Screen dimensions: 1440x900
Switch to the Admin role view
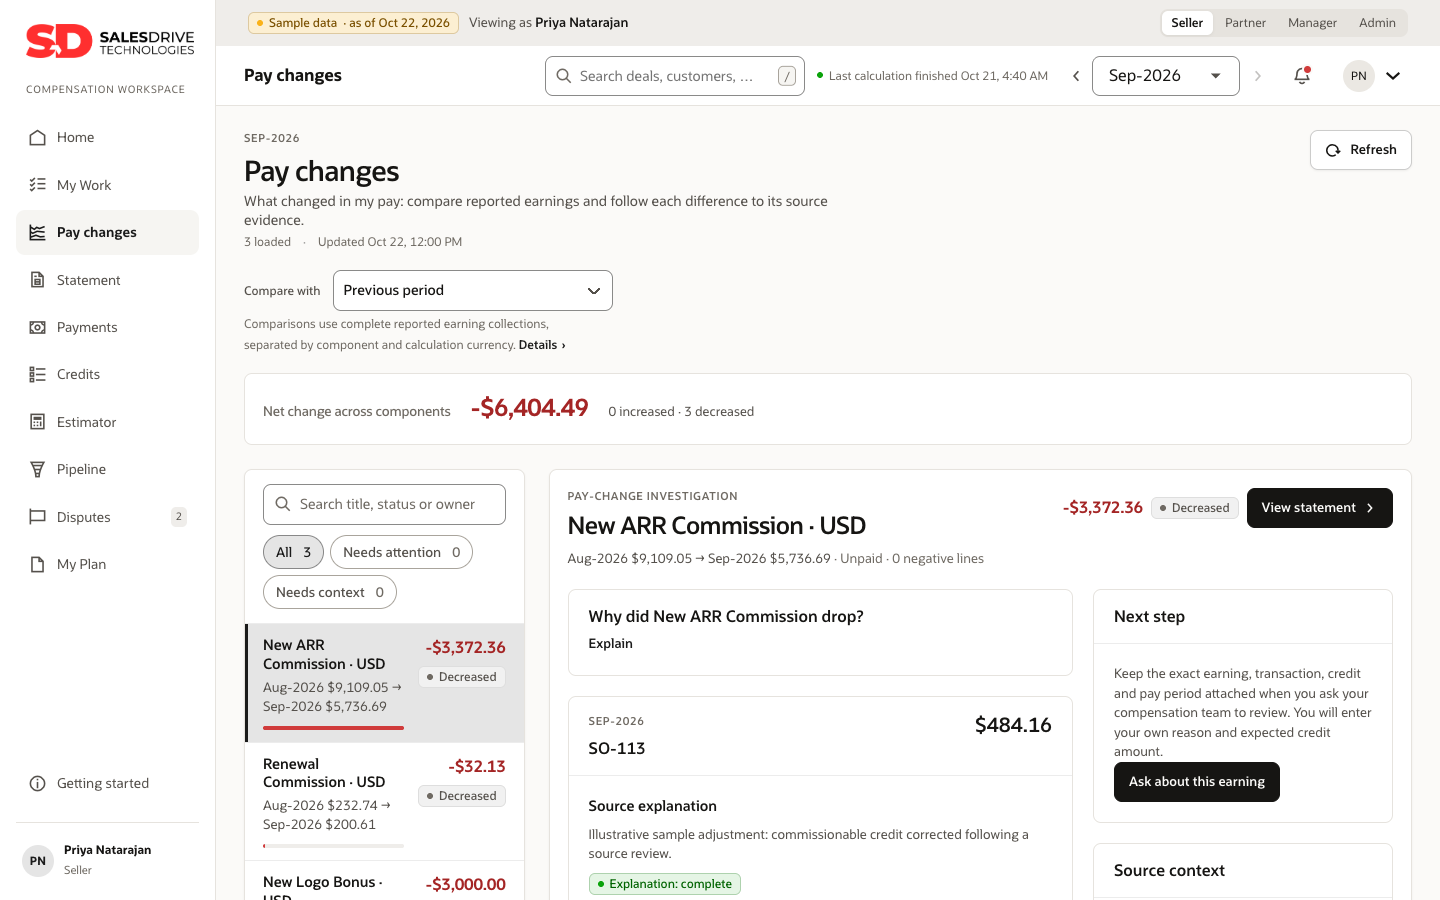[1377, 23]
